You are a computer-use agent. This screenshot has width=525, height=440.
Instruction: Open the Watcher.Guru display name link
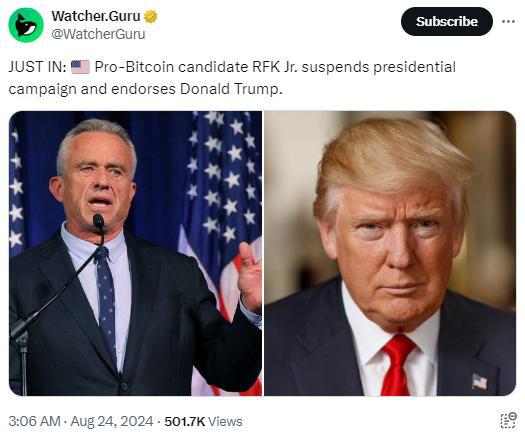[96, 16]
